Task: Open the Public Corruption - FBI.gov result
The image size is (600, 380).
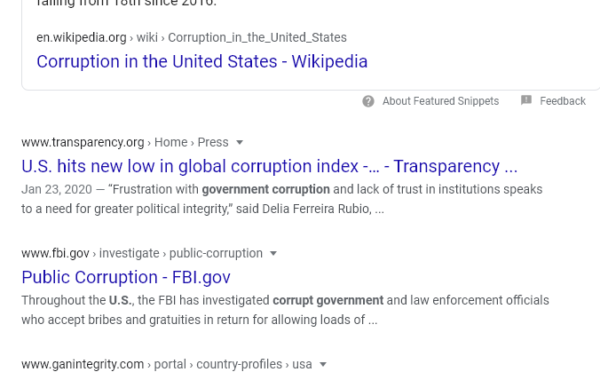Action: (x=126, y=277)
